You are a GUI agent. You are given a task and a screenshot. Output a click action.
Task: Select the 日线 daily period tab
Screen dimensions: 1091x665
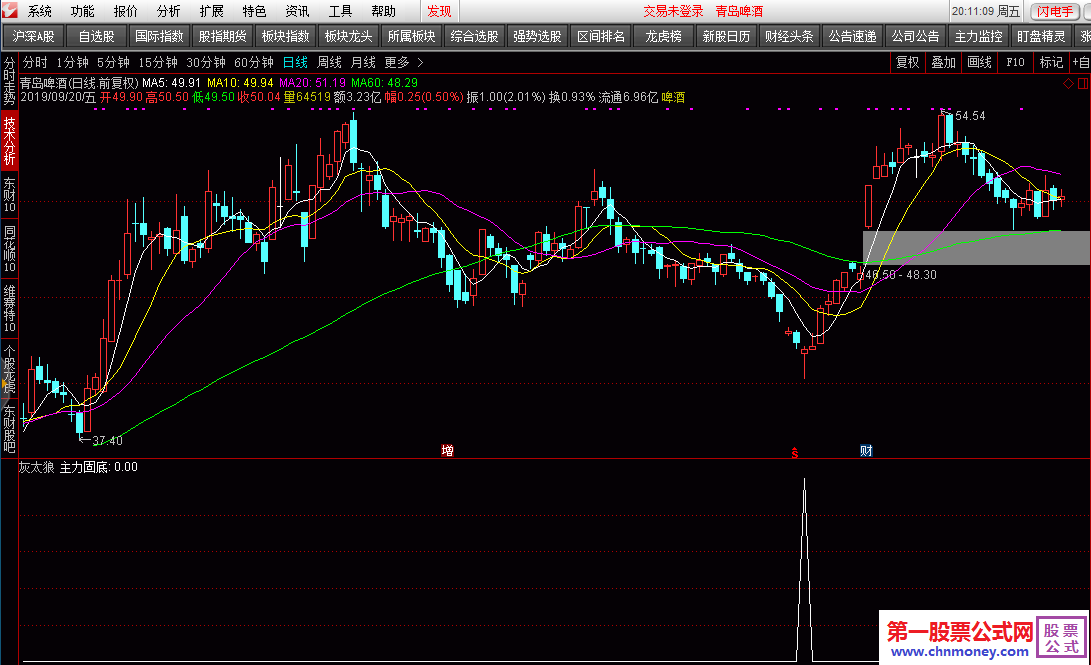pos(295,63)
